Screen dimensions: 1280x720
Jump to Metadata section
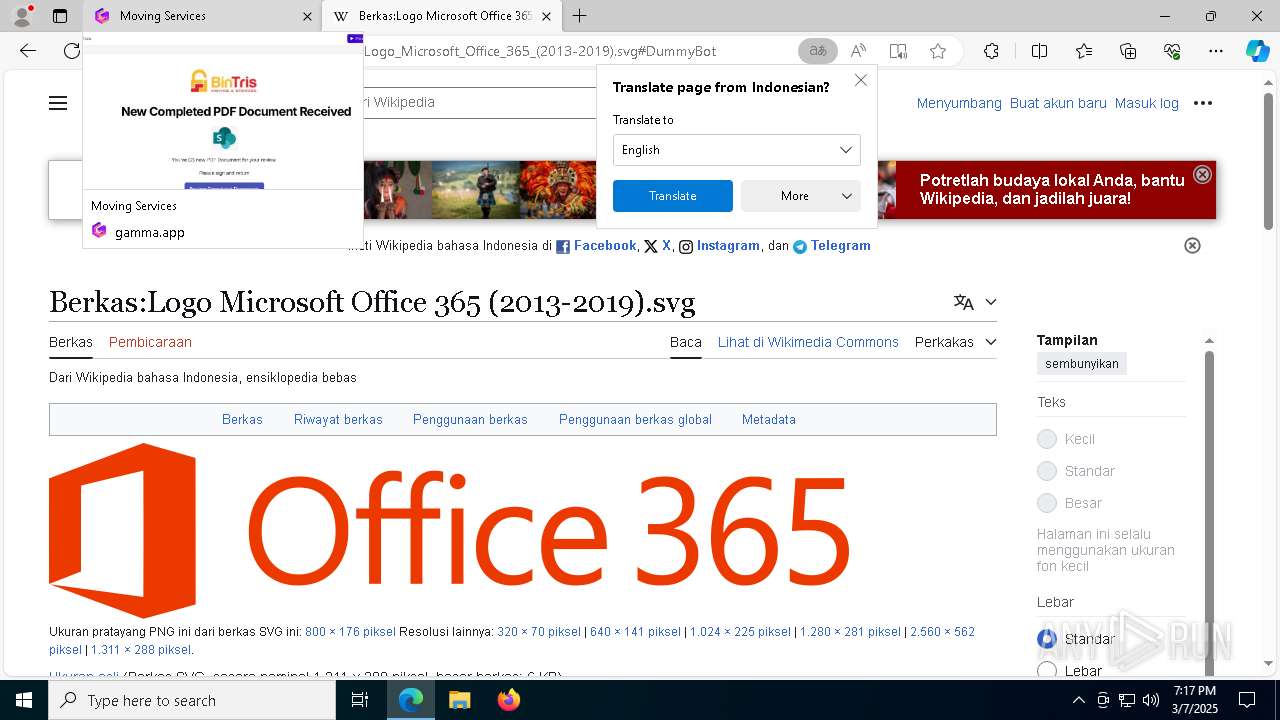(x=769, y=420)
